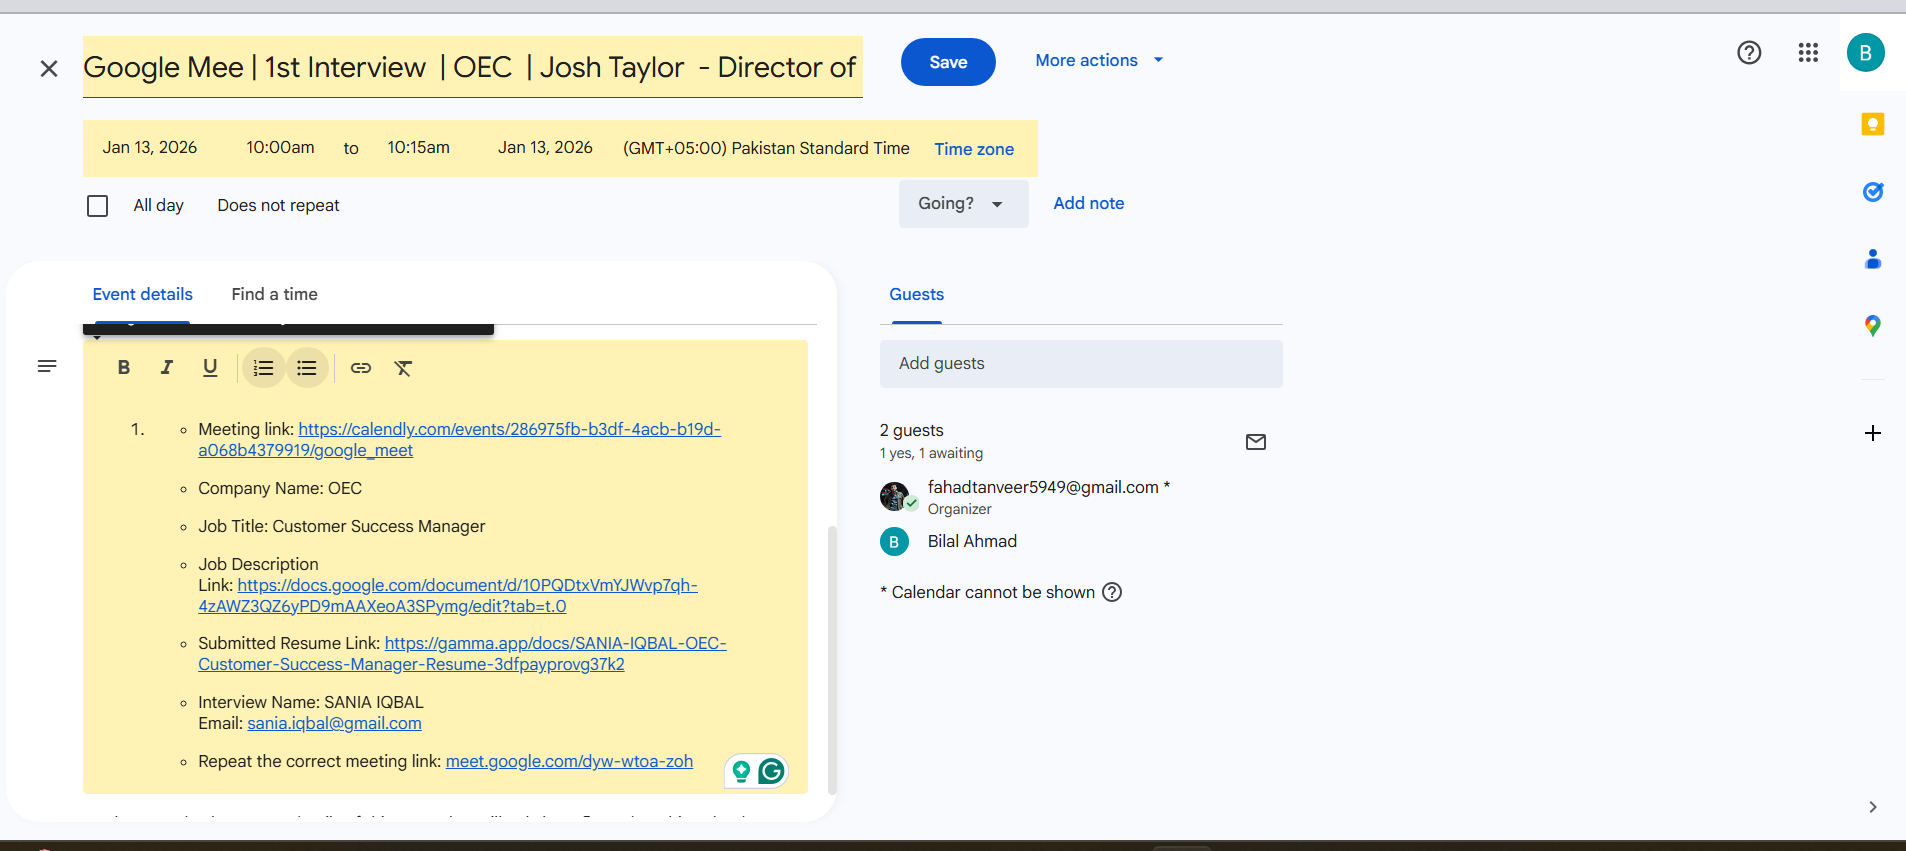The image size is (1906, 851).
Task: Click the description lines icon
Action: [47, 366]
